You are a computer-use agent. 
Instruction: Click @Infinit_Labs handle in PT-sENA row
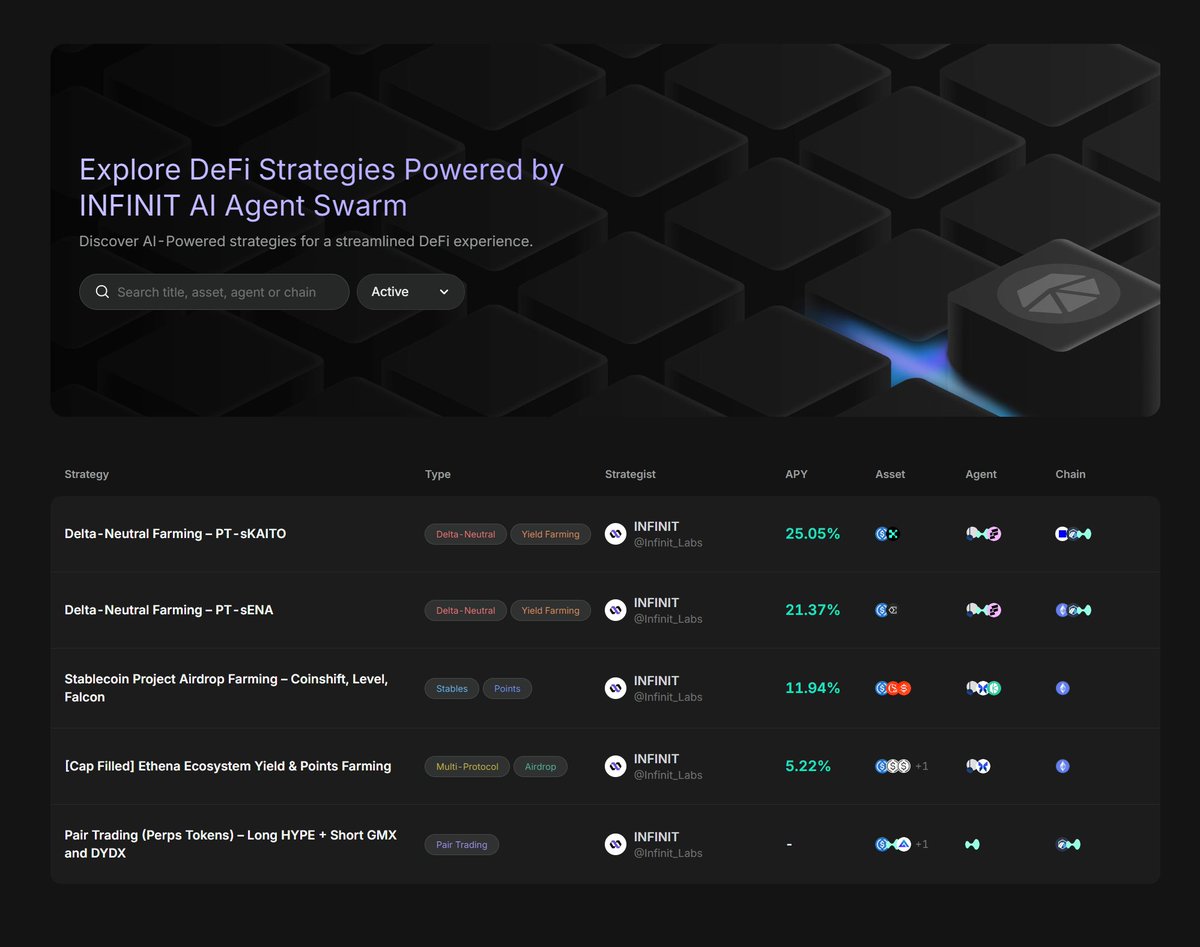(668, 618)
